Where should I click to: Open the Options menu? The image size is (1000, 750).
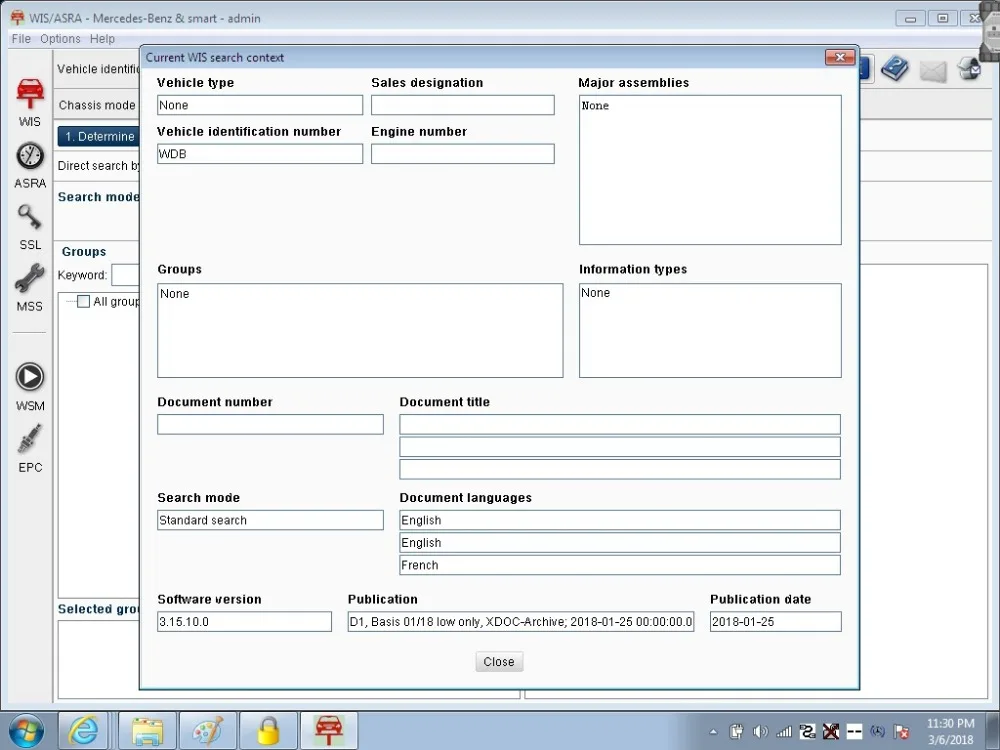pyautogui.click(x=60, y=39)
